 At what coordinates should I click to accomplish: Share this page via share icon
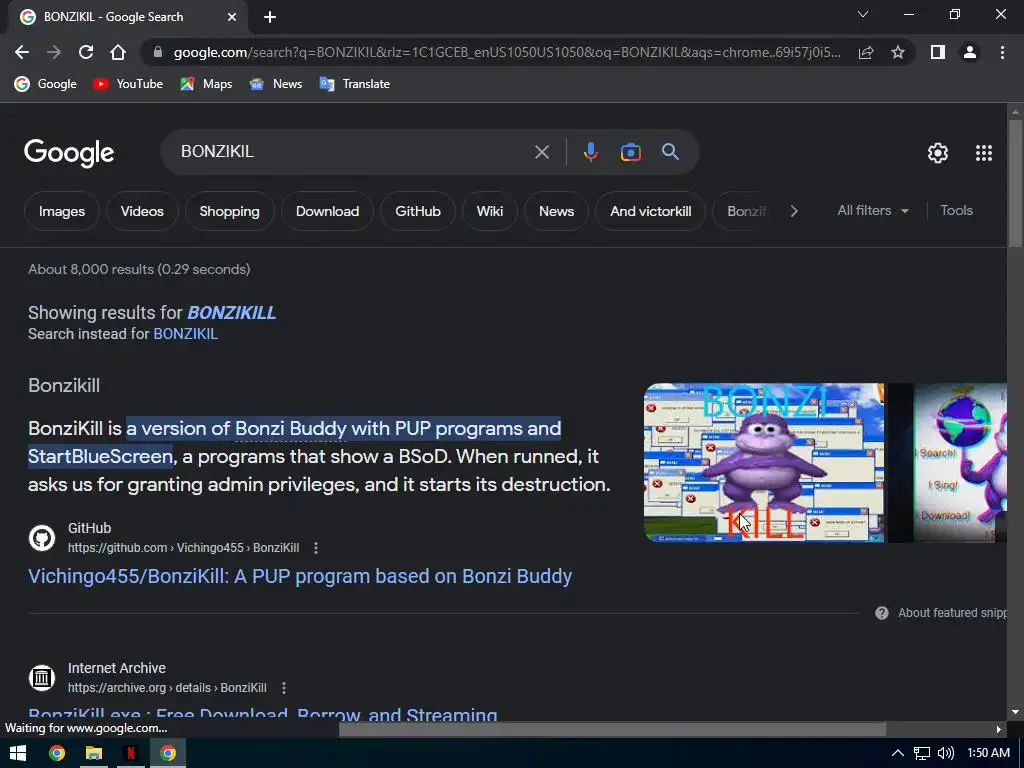[x=866, y=52]
